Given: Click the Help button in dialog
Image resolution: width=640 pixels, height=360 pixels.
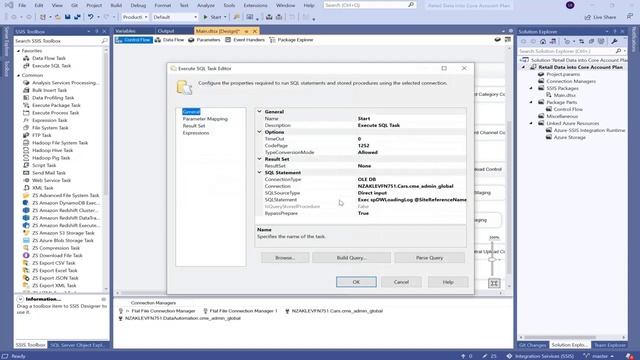Looking at the screenshot, I should tap(448, 282).
